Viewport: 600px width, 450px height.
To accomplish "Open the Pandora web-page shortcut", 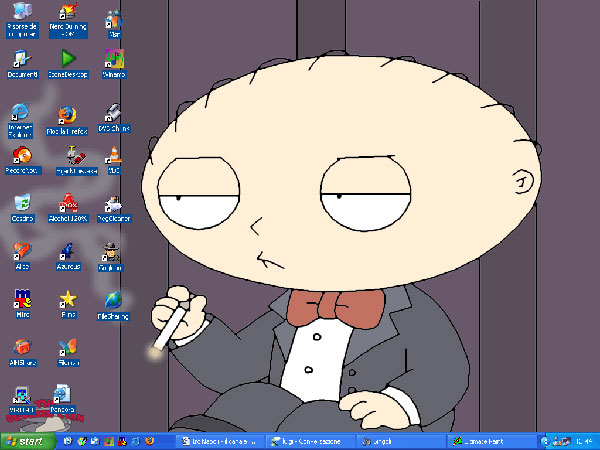I will point(62,399).
